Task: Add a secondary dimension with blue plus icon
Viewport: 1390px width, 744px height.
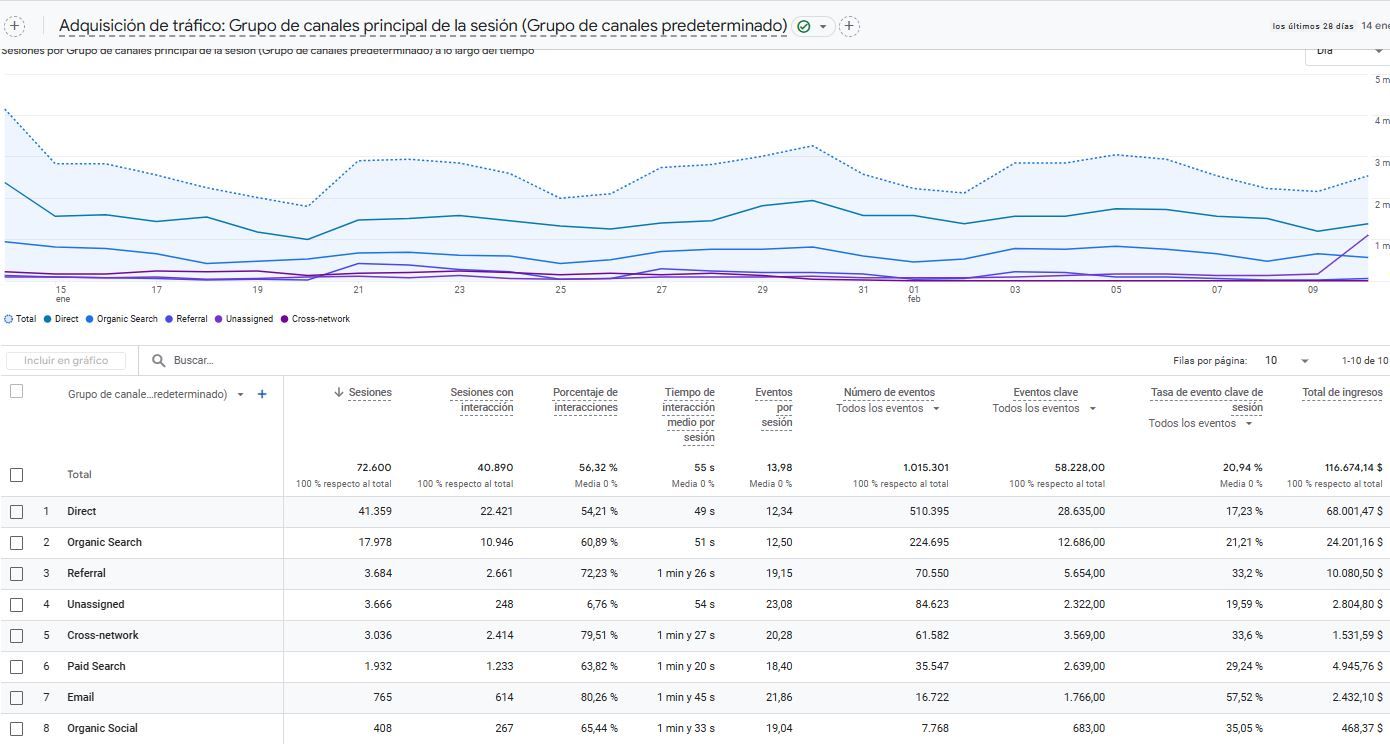Action: (262, 394)
